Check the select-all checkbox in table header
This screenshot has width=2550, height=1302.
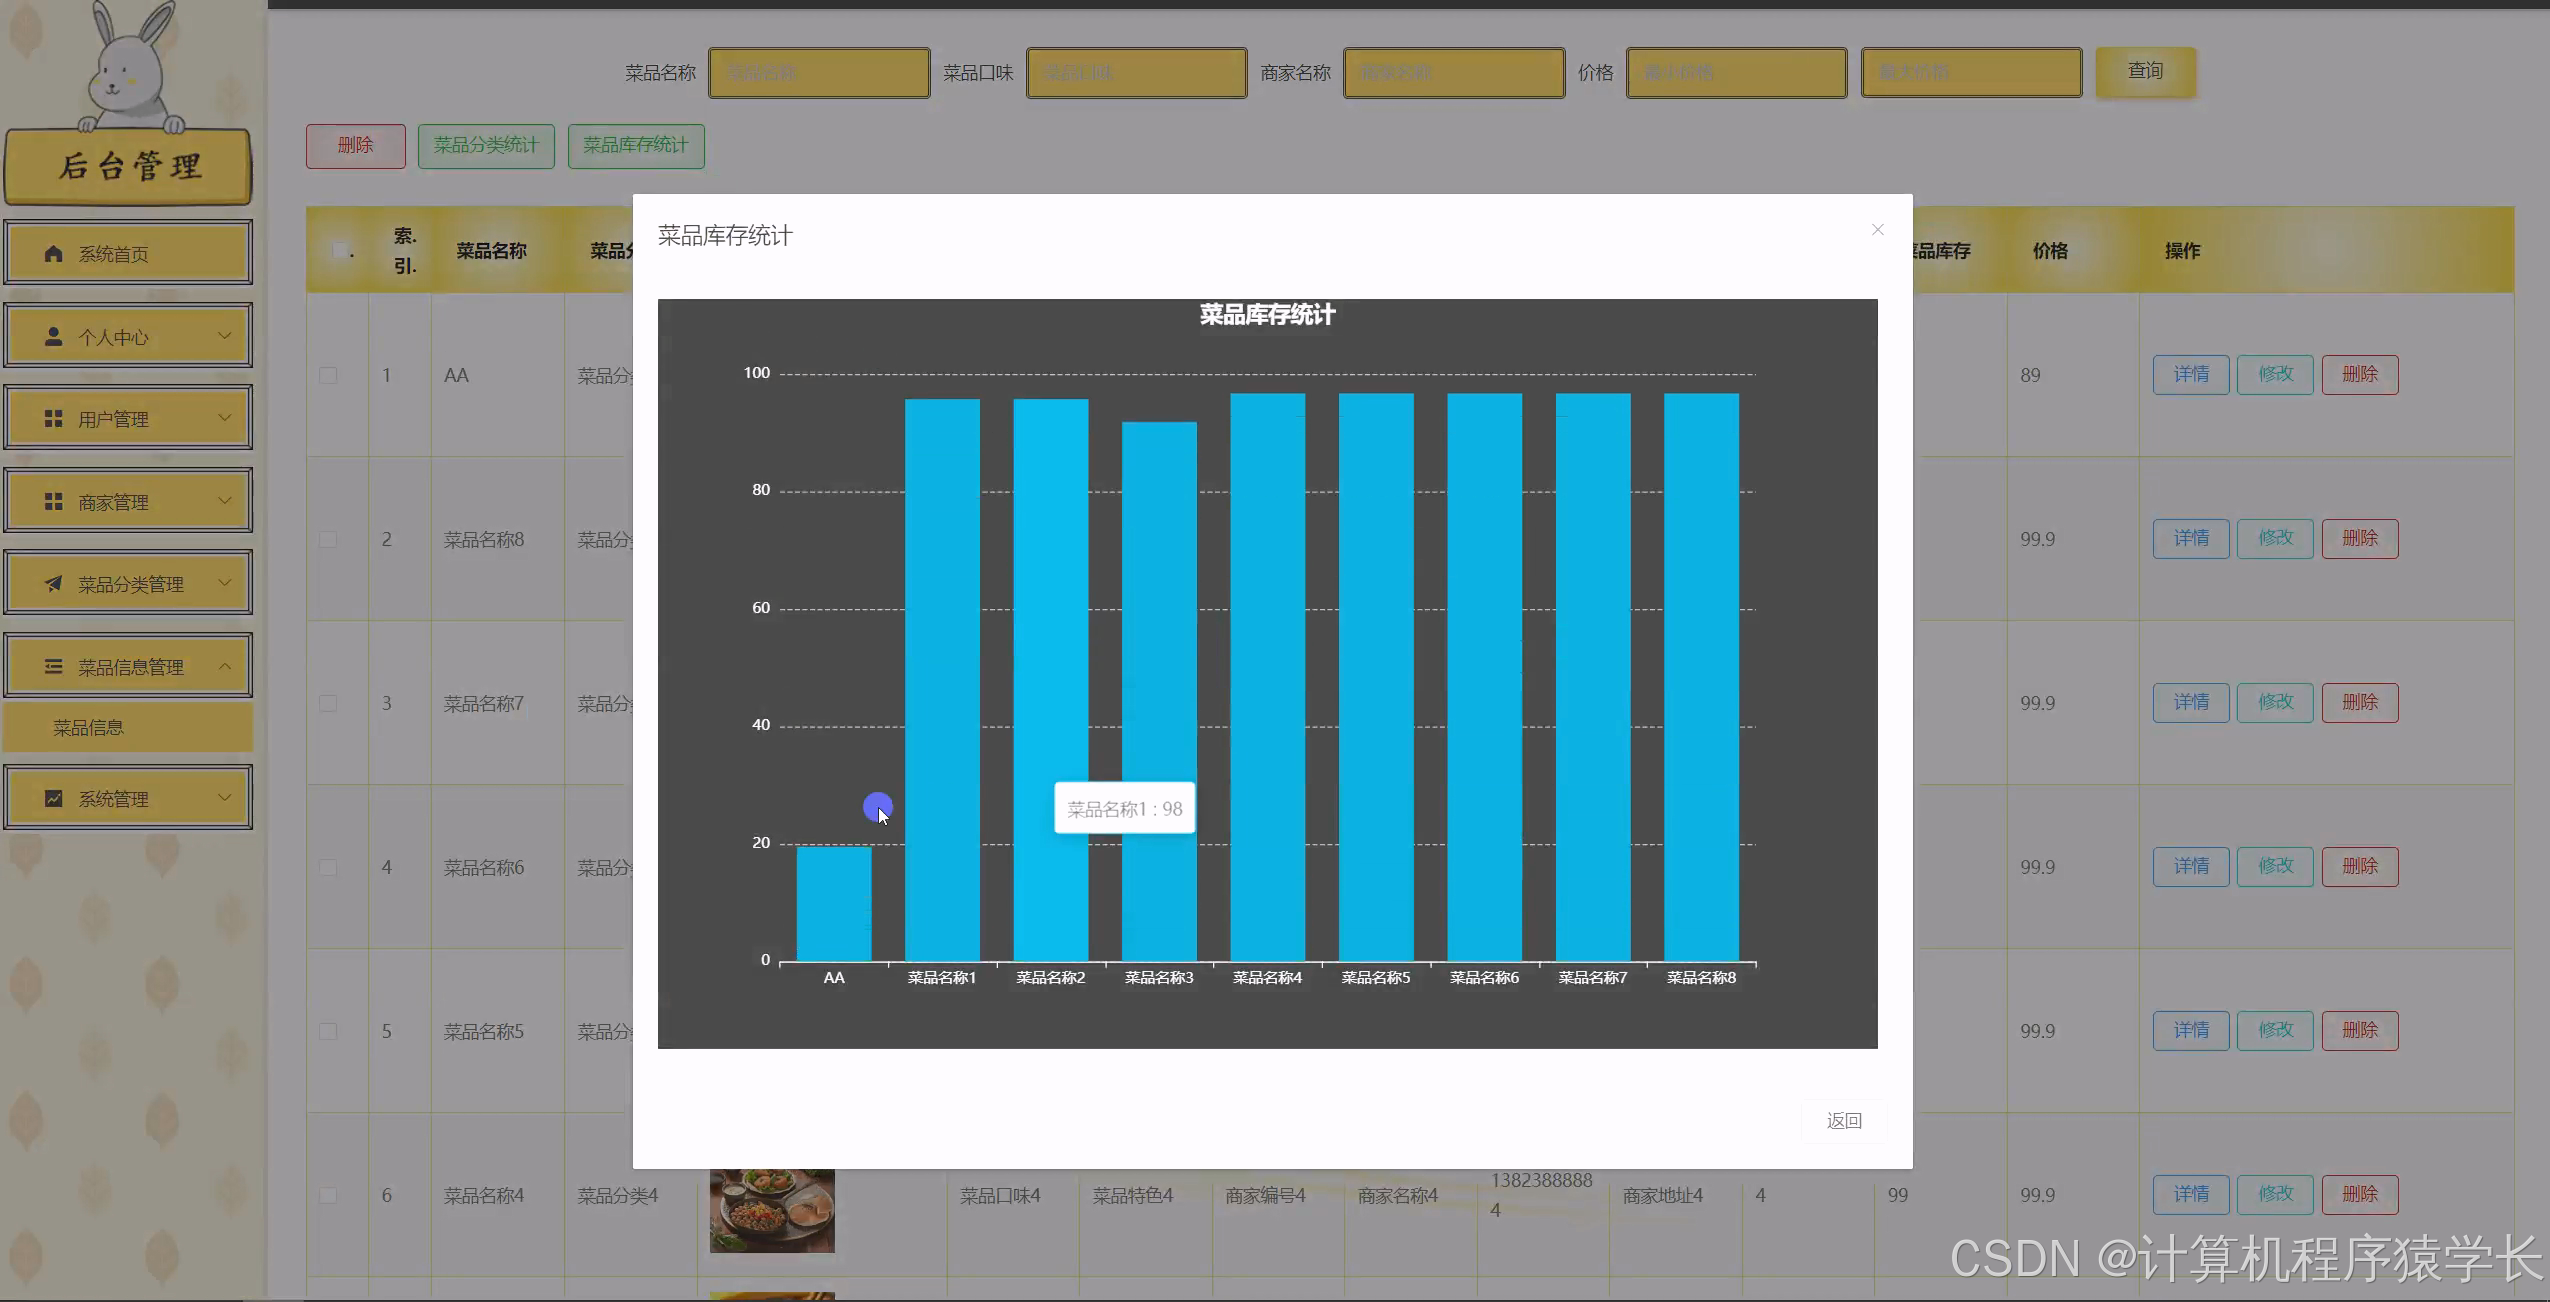coord(340,250)
